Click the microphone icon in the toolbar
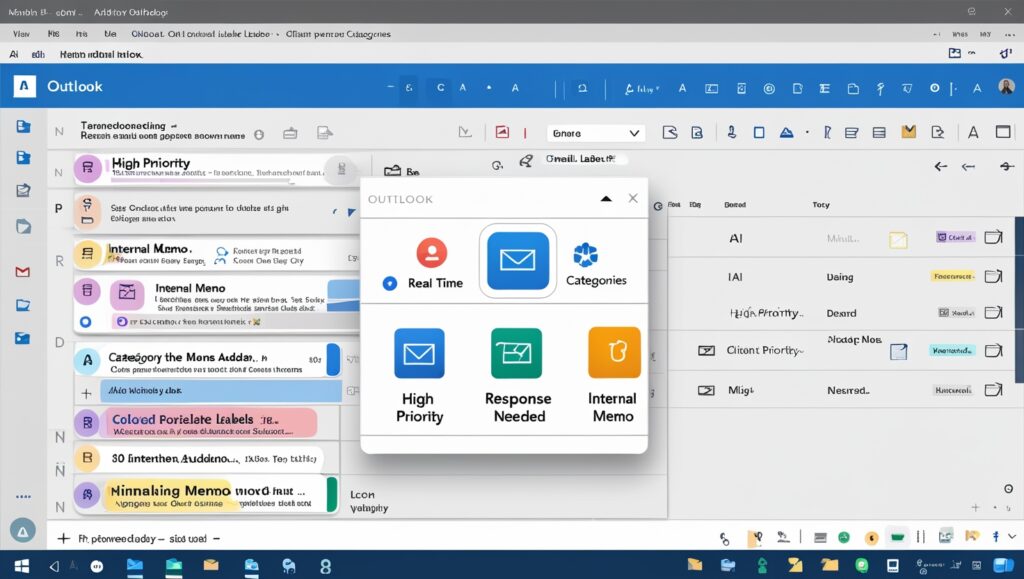Image resolution: width=1024 pixels, height=579 pixels. click(x=731, y=133)
